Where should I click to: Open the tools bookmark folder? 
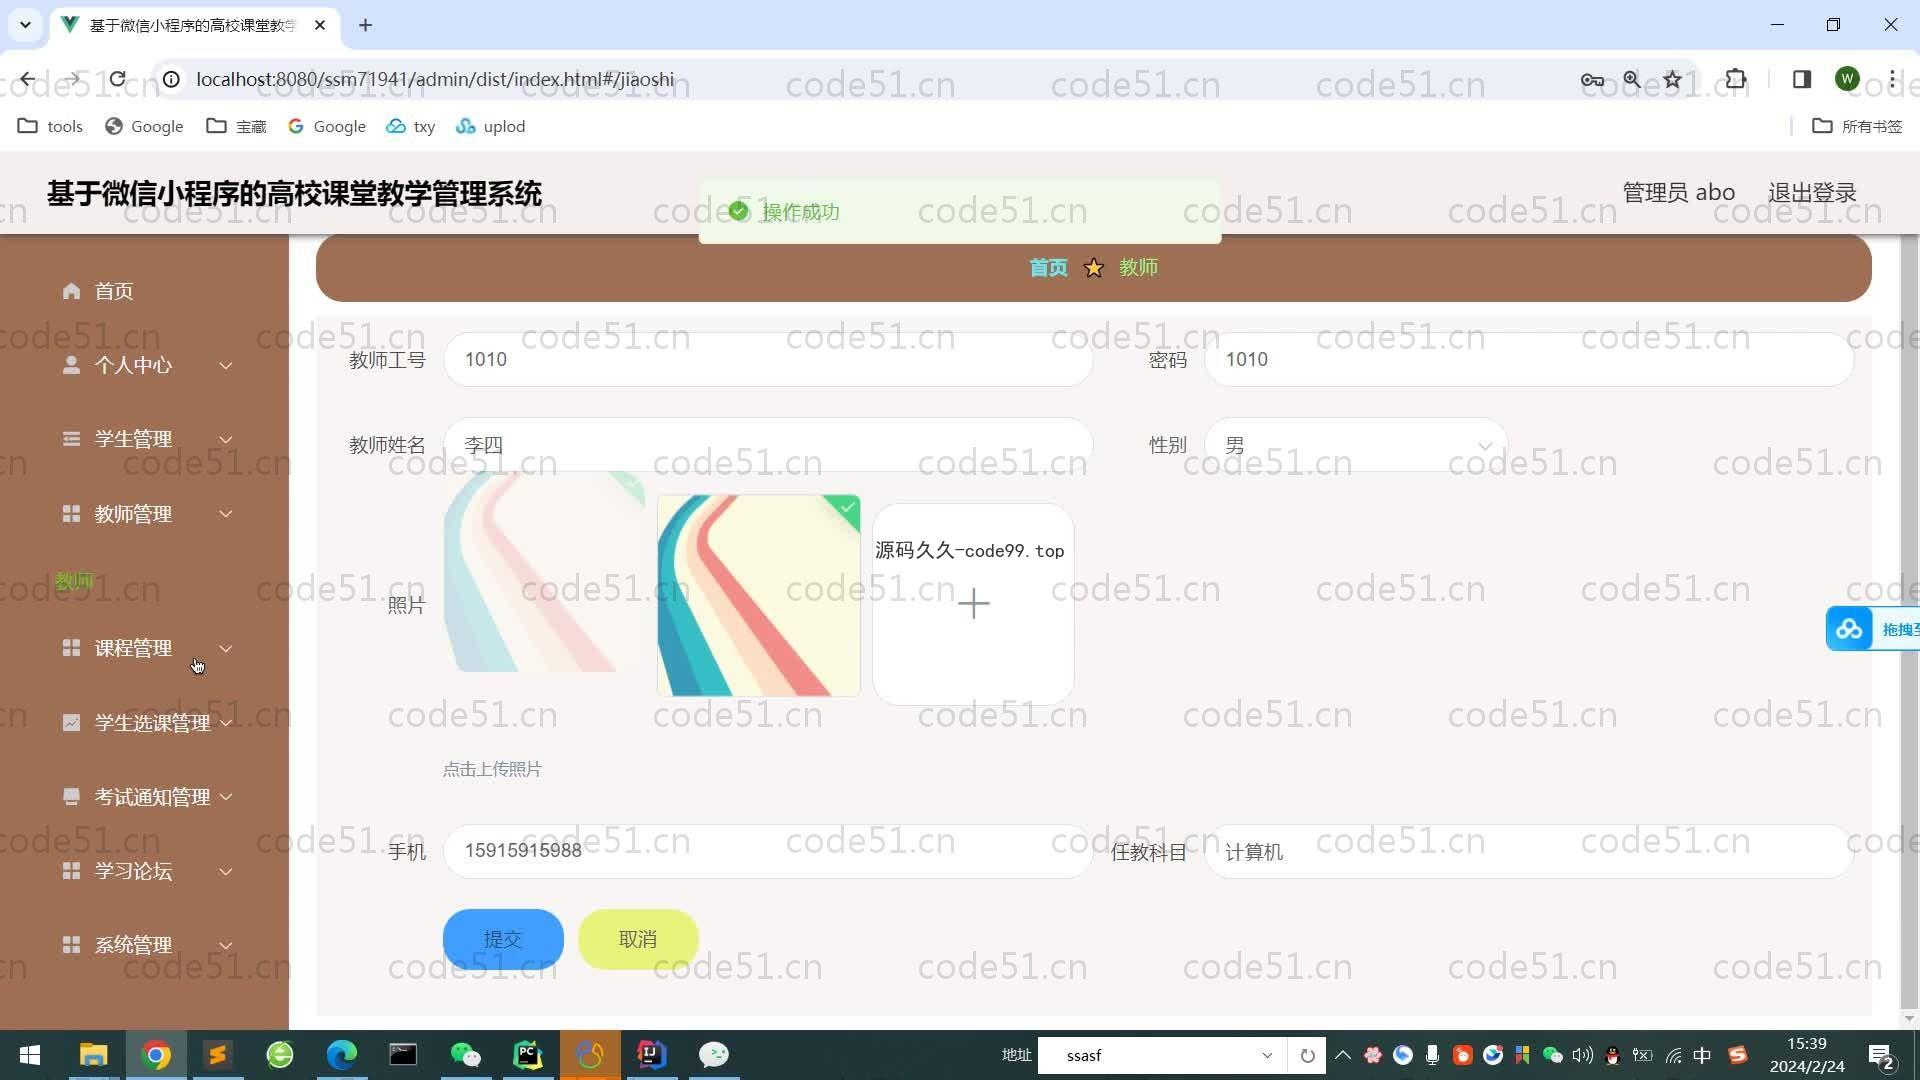(x=51, y=126)
